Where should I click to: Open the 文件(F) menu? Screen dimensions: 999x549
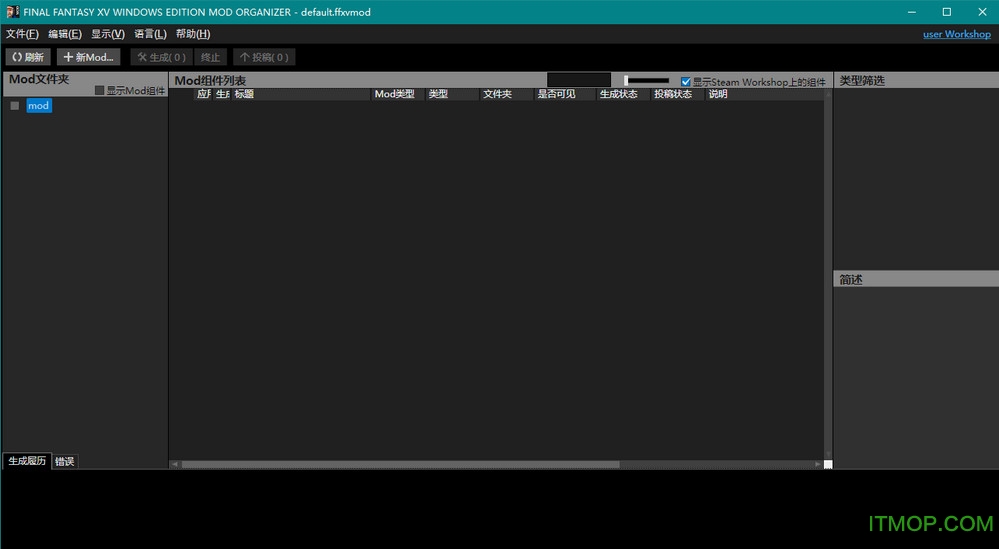[x=22, y=34]
